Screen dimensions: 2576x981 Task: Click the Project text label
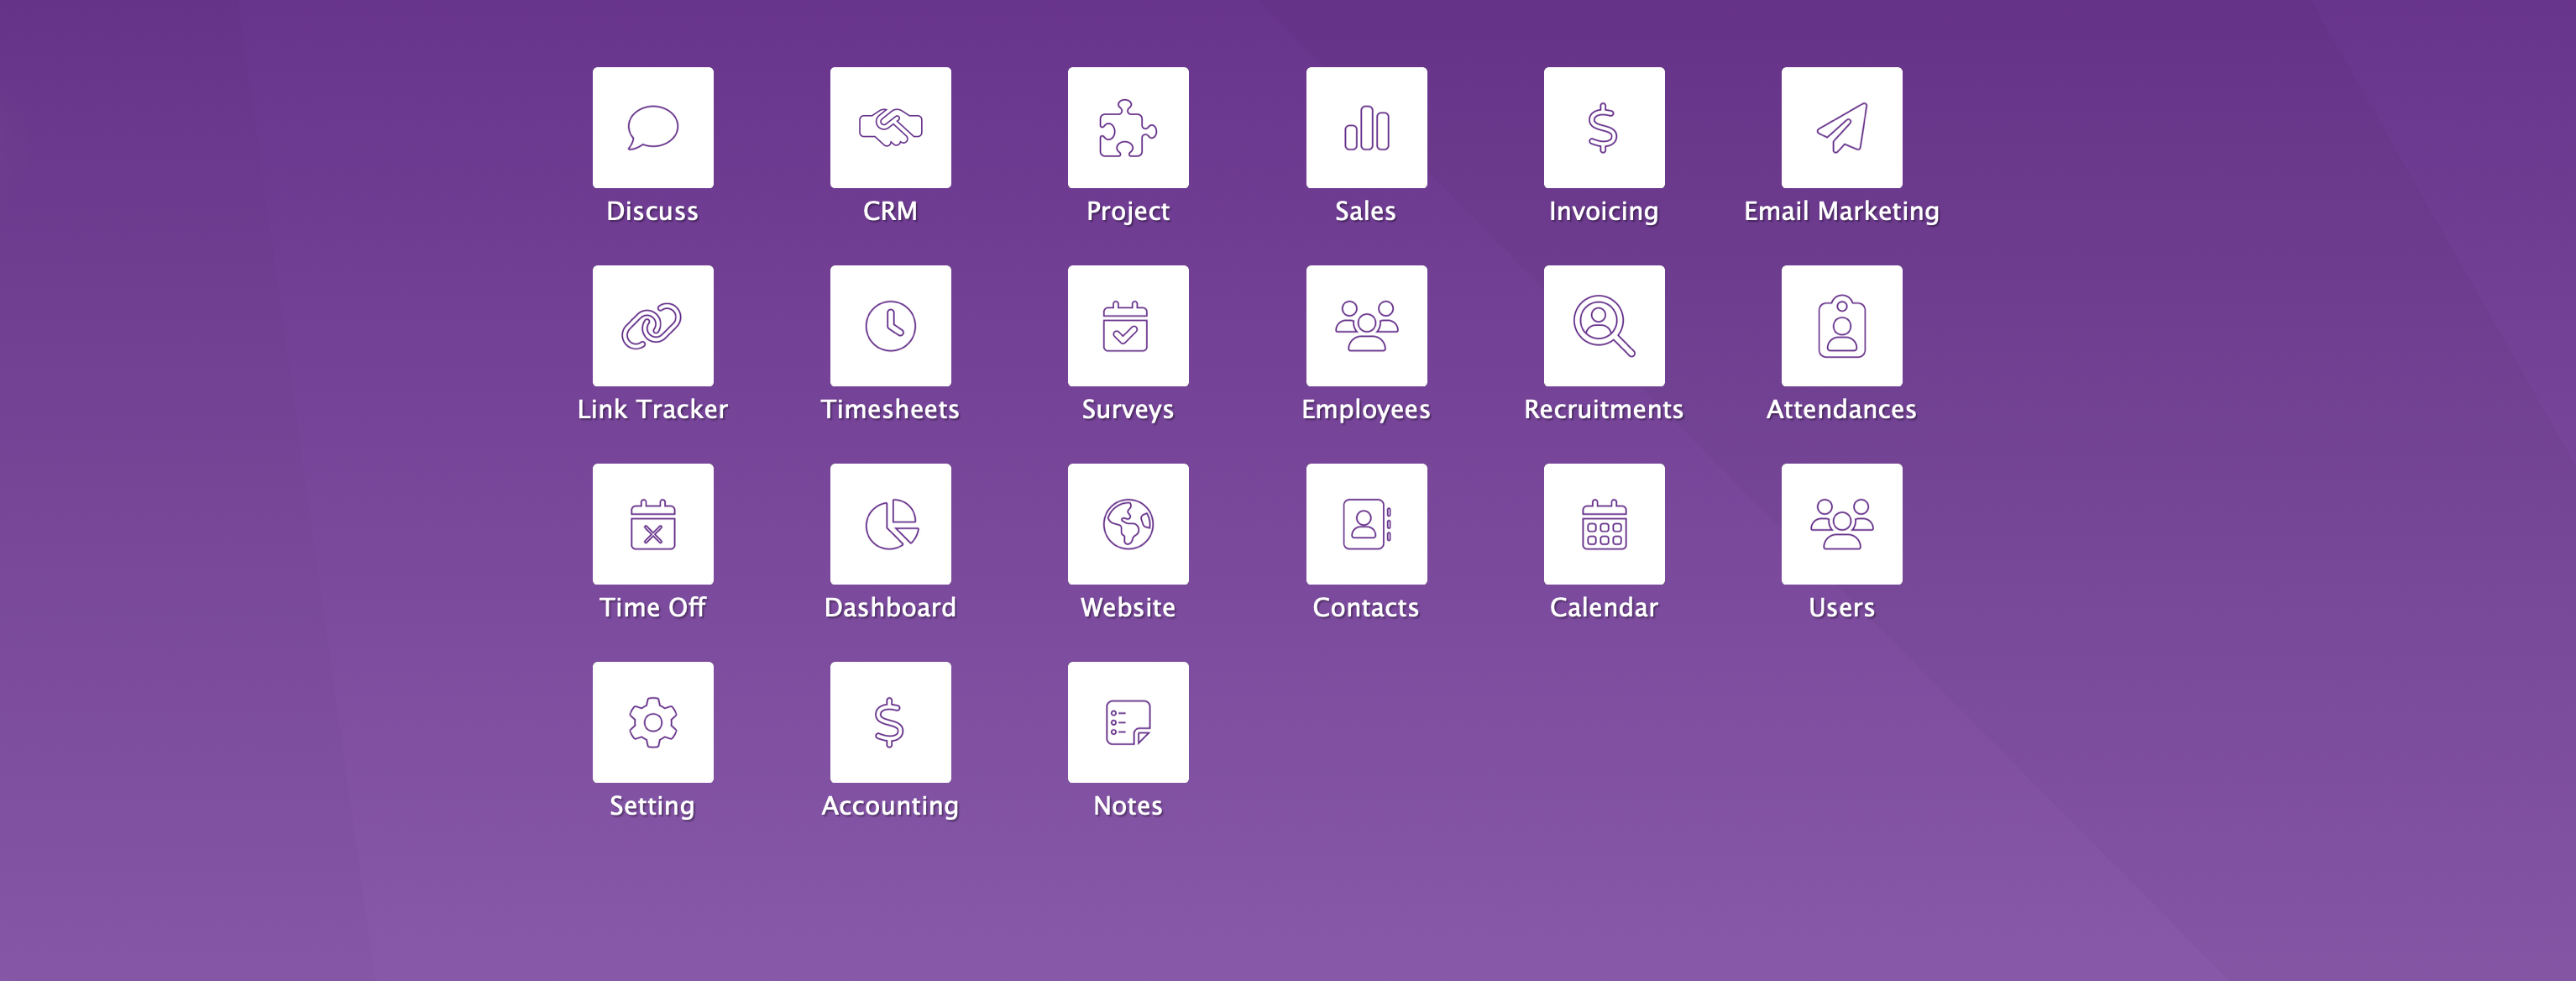coord(1128,212)
